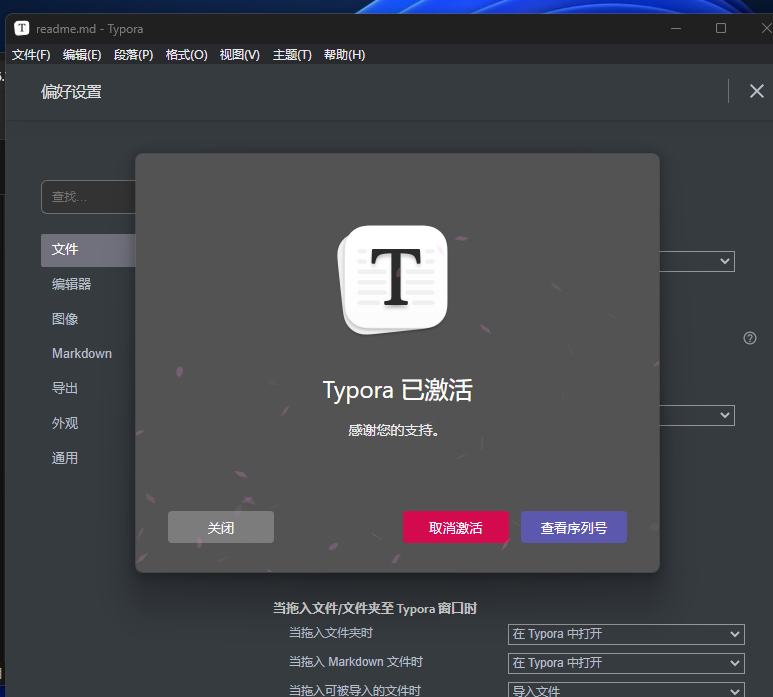Select the 文件 preferences category
Image resolution: width=773 pixels, height=697 pixels.
pyautogui.click(x=88, y=250)
